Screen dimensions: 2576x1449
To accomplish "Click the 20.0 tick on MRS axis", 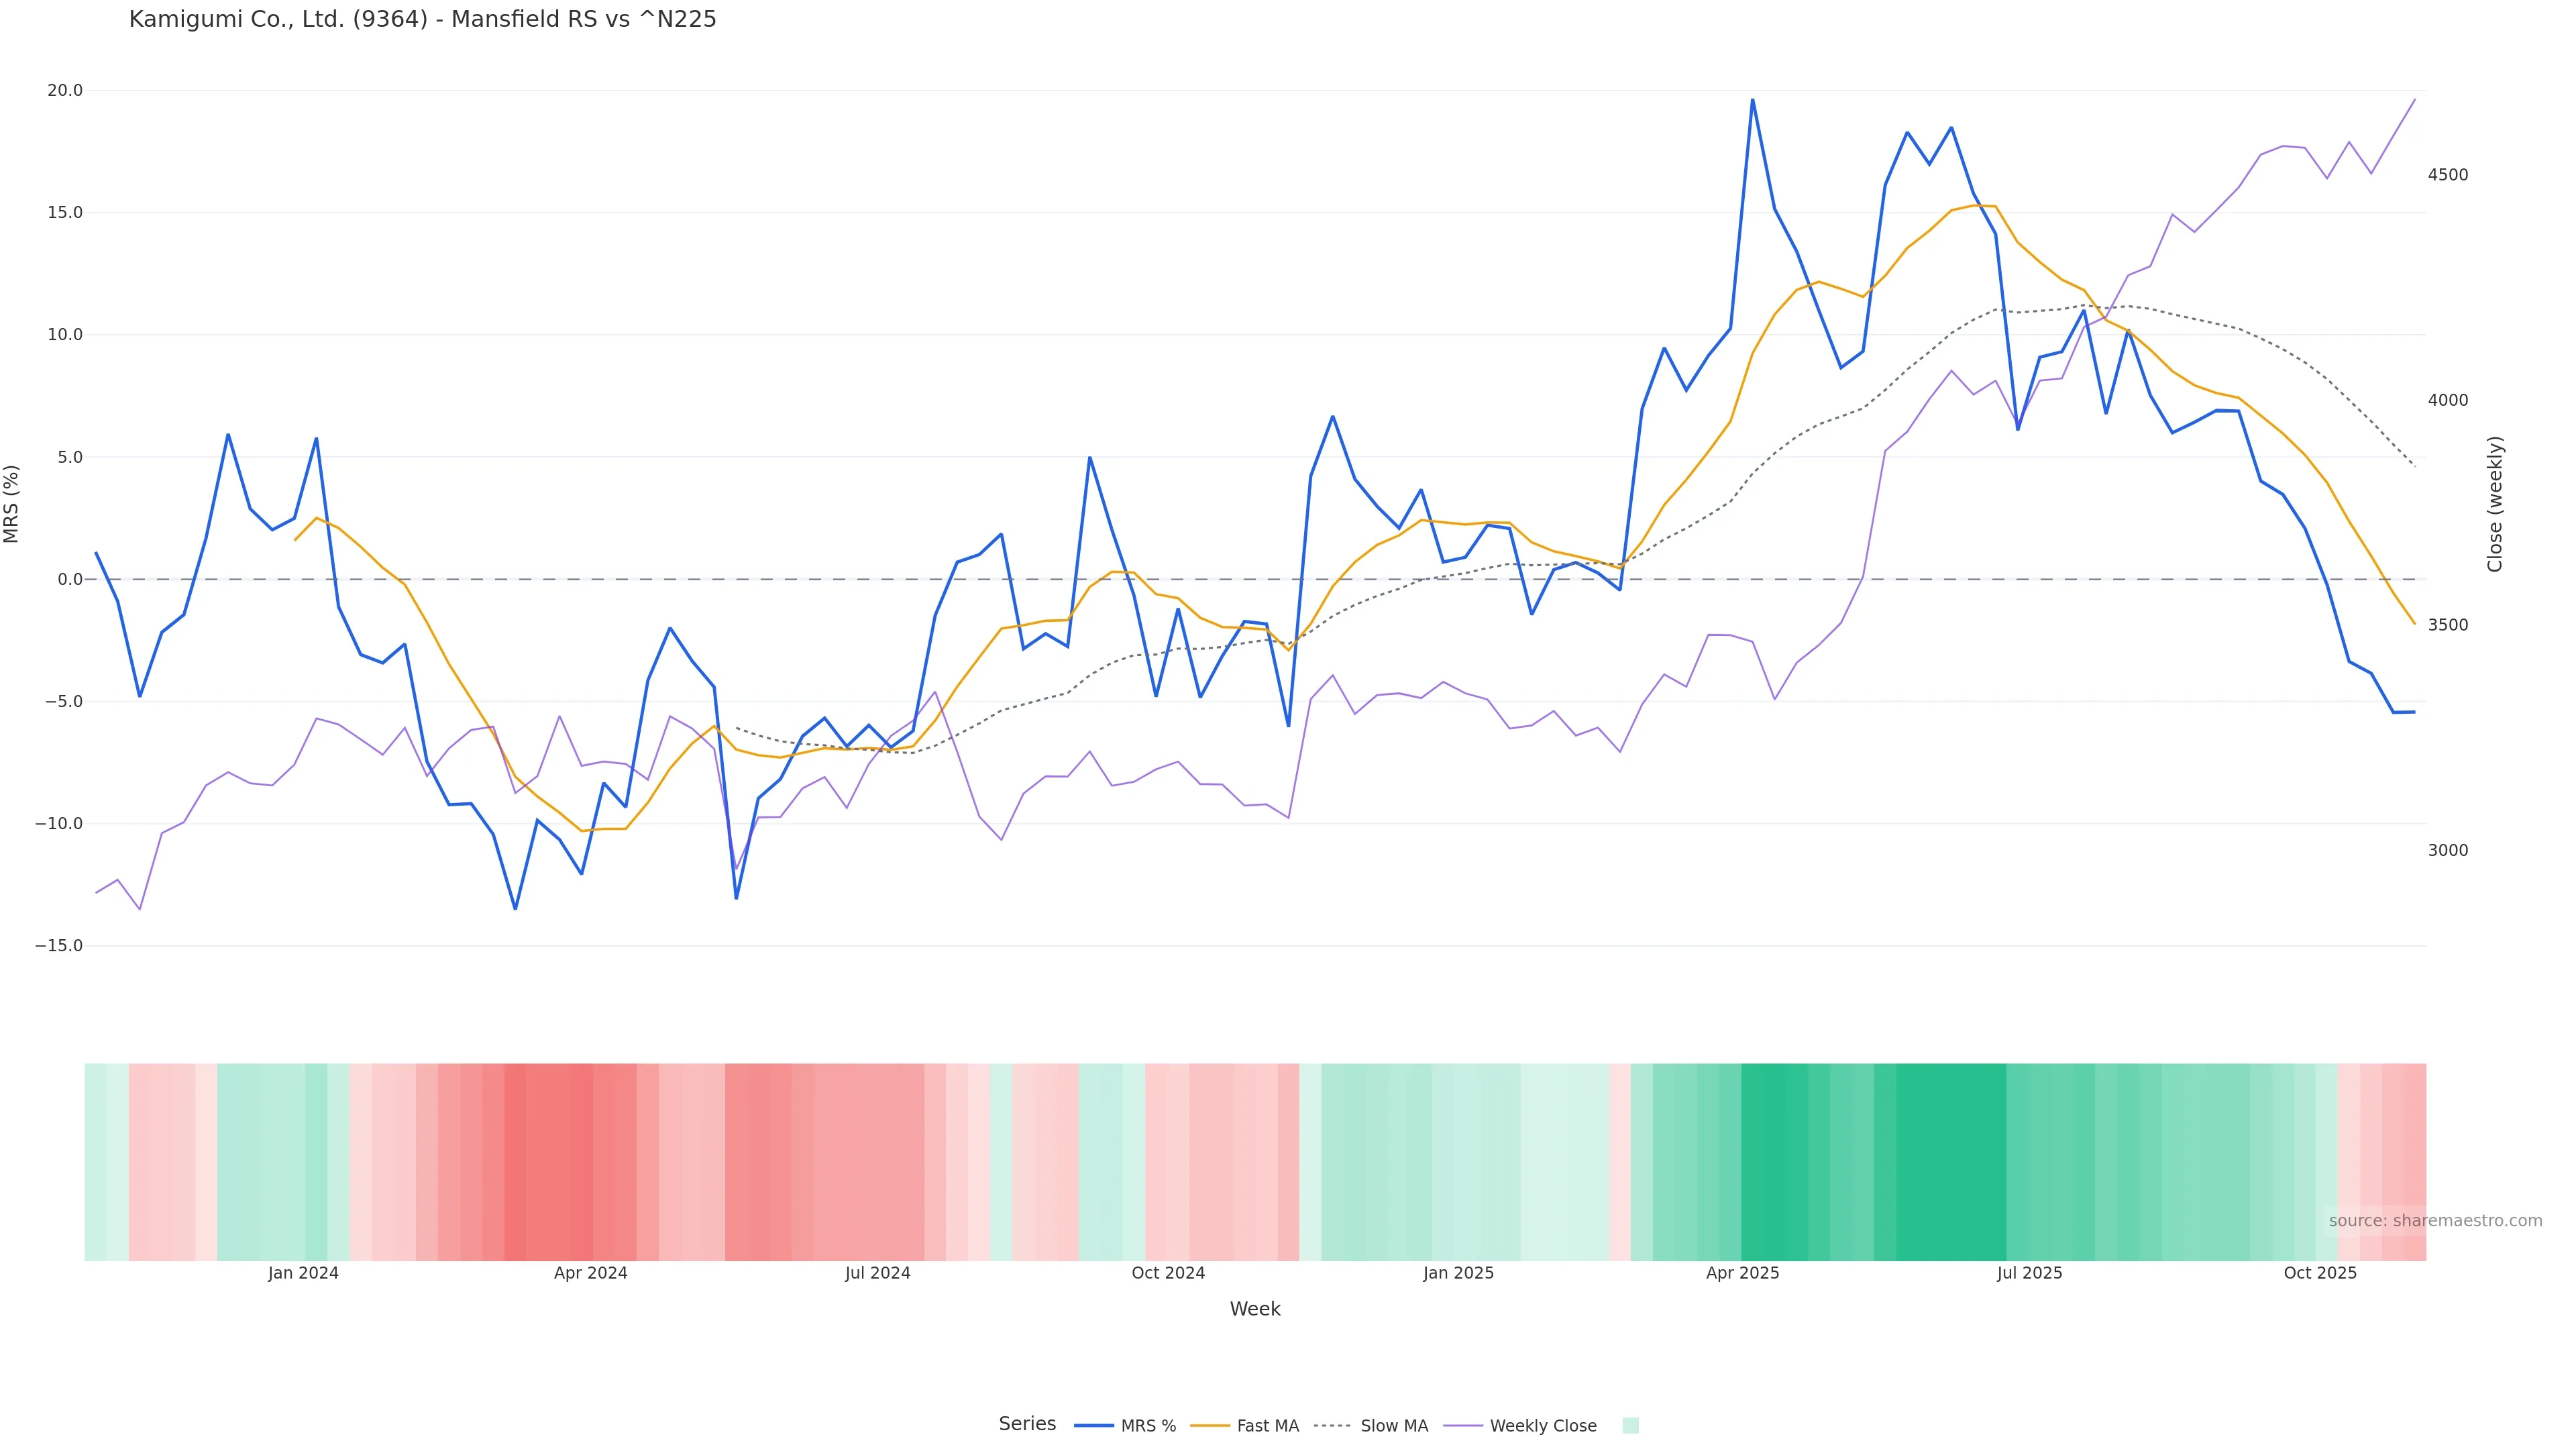I will [x=65, y=90].
